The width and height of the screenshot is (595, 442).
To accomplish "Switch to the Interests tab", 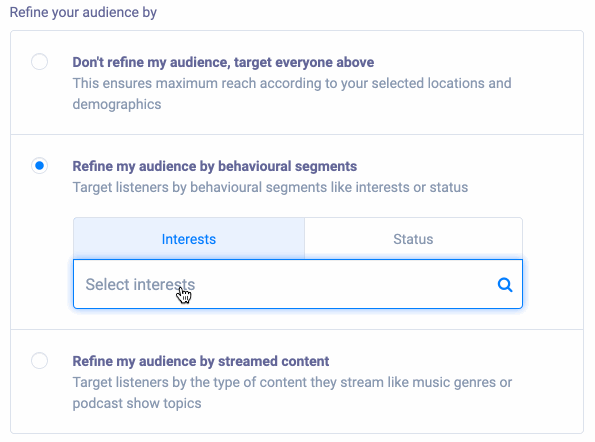I will [x=189, y=239].
